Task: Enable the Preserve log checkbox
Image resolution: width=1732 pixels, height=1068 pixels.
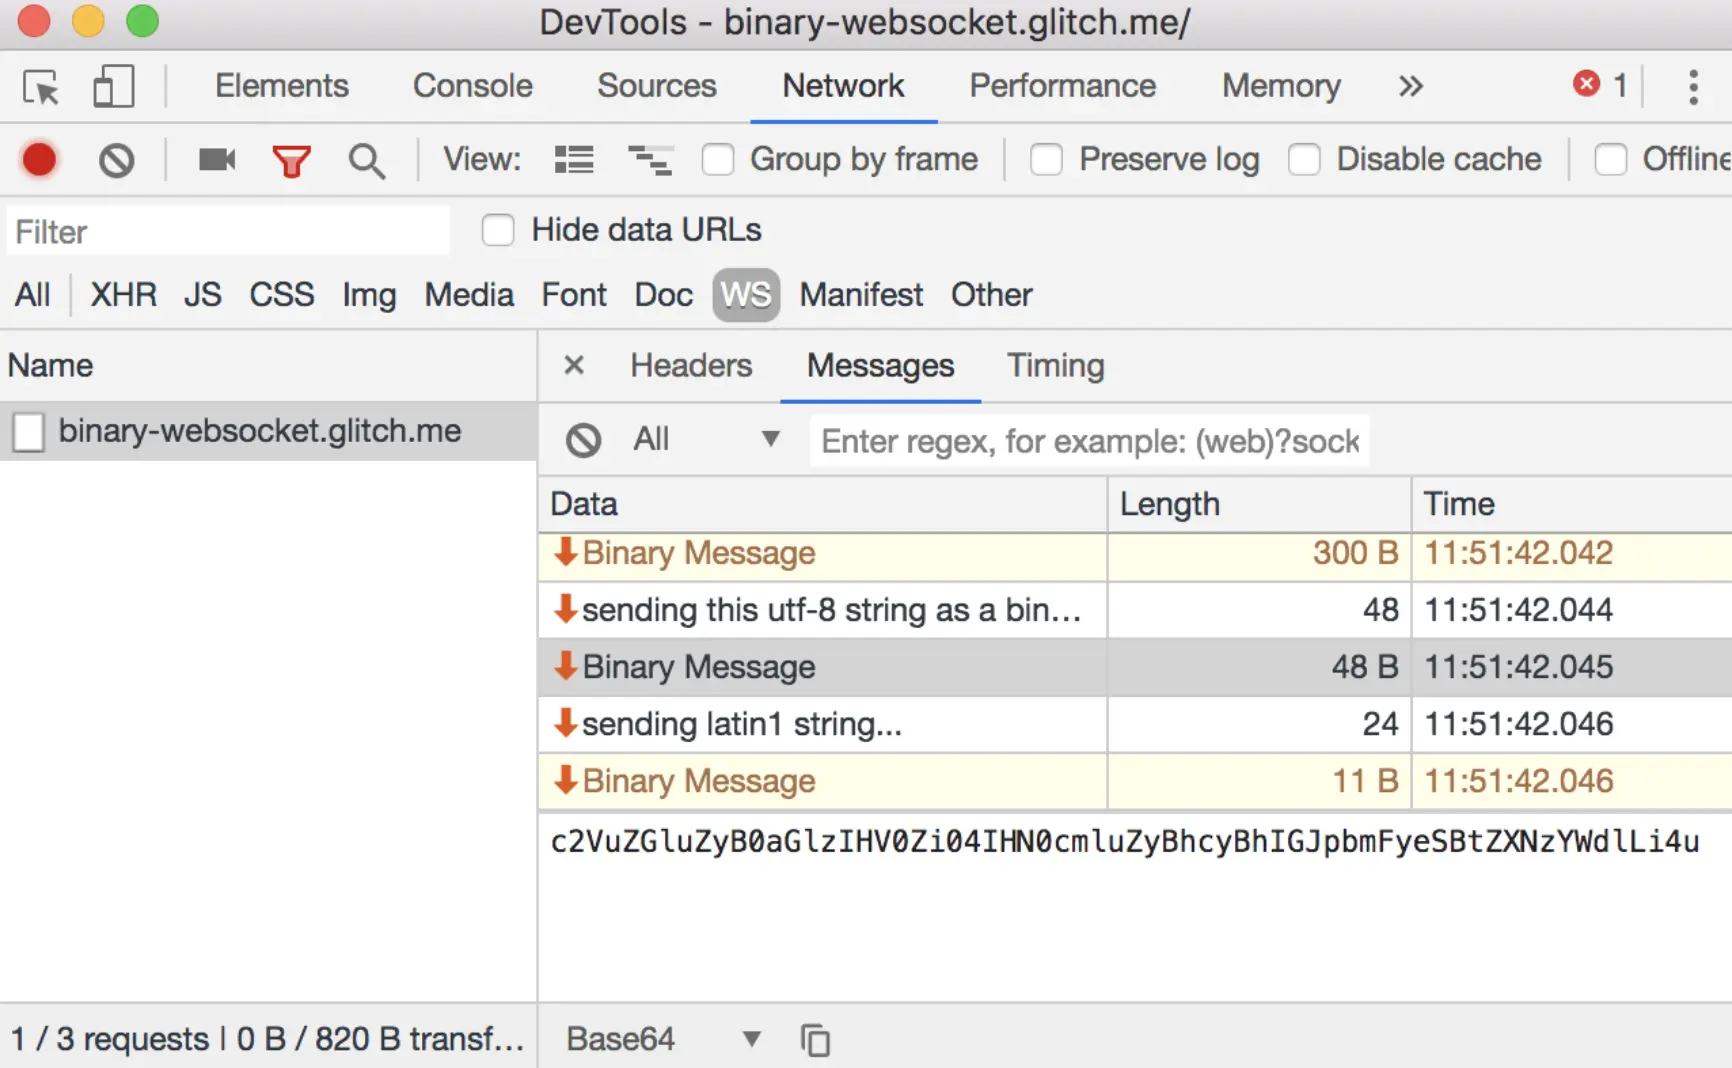Action: [x=1046, y=160]
